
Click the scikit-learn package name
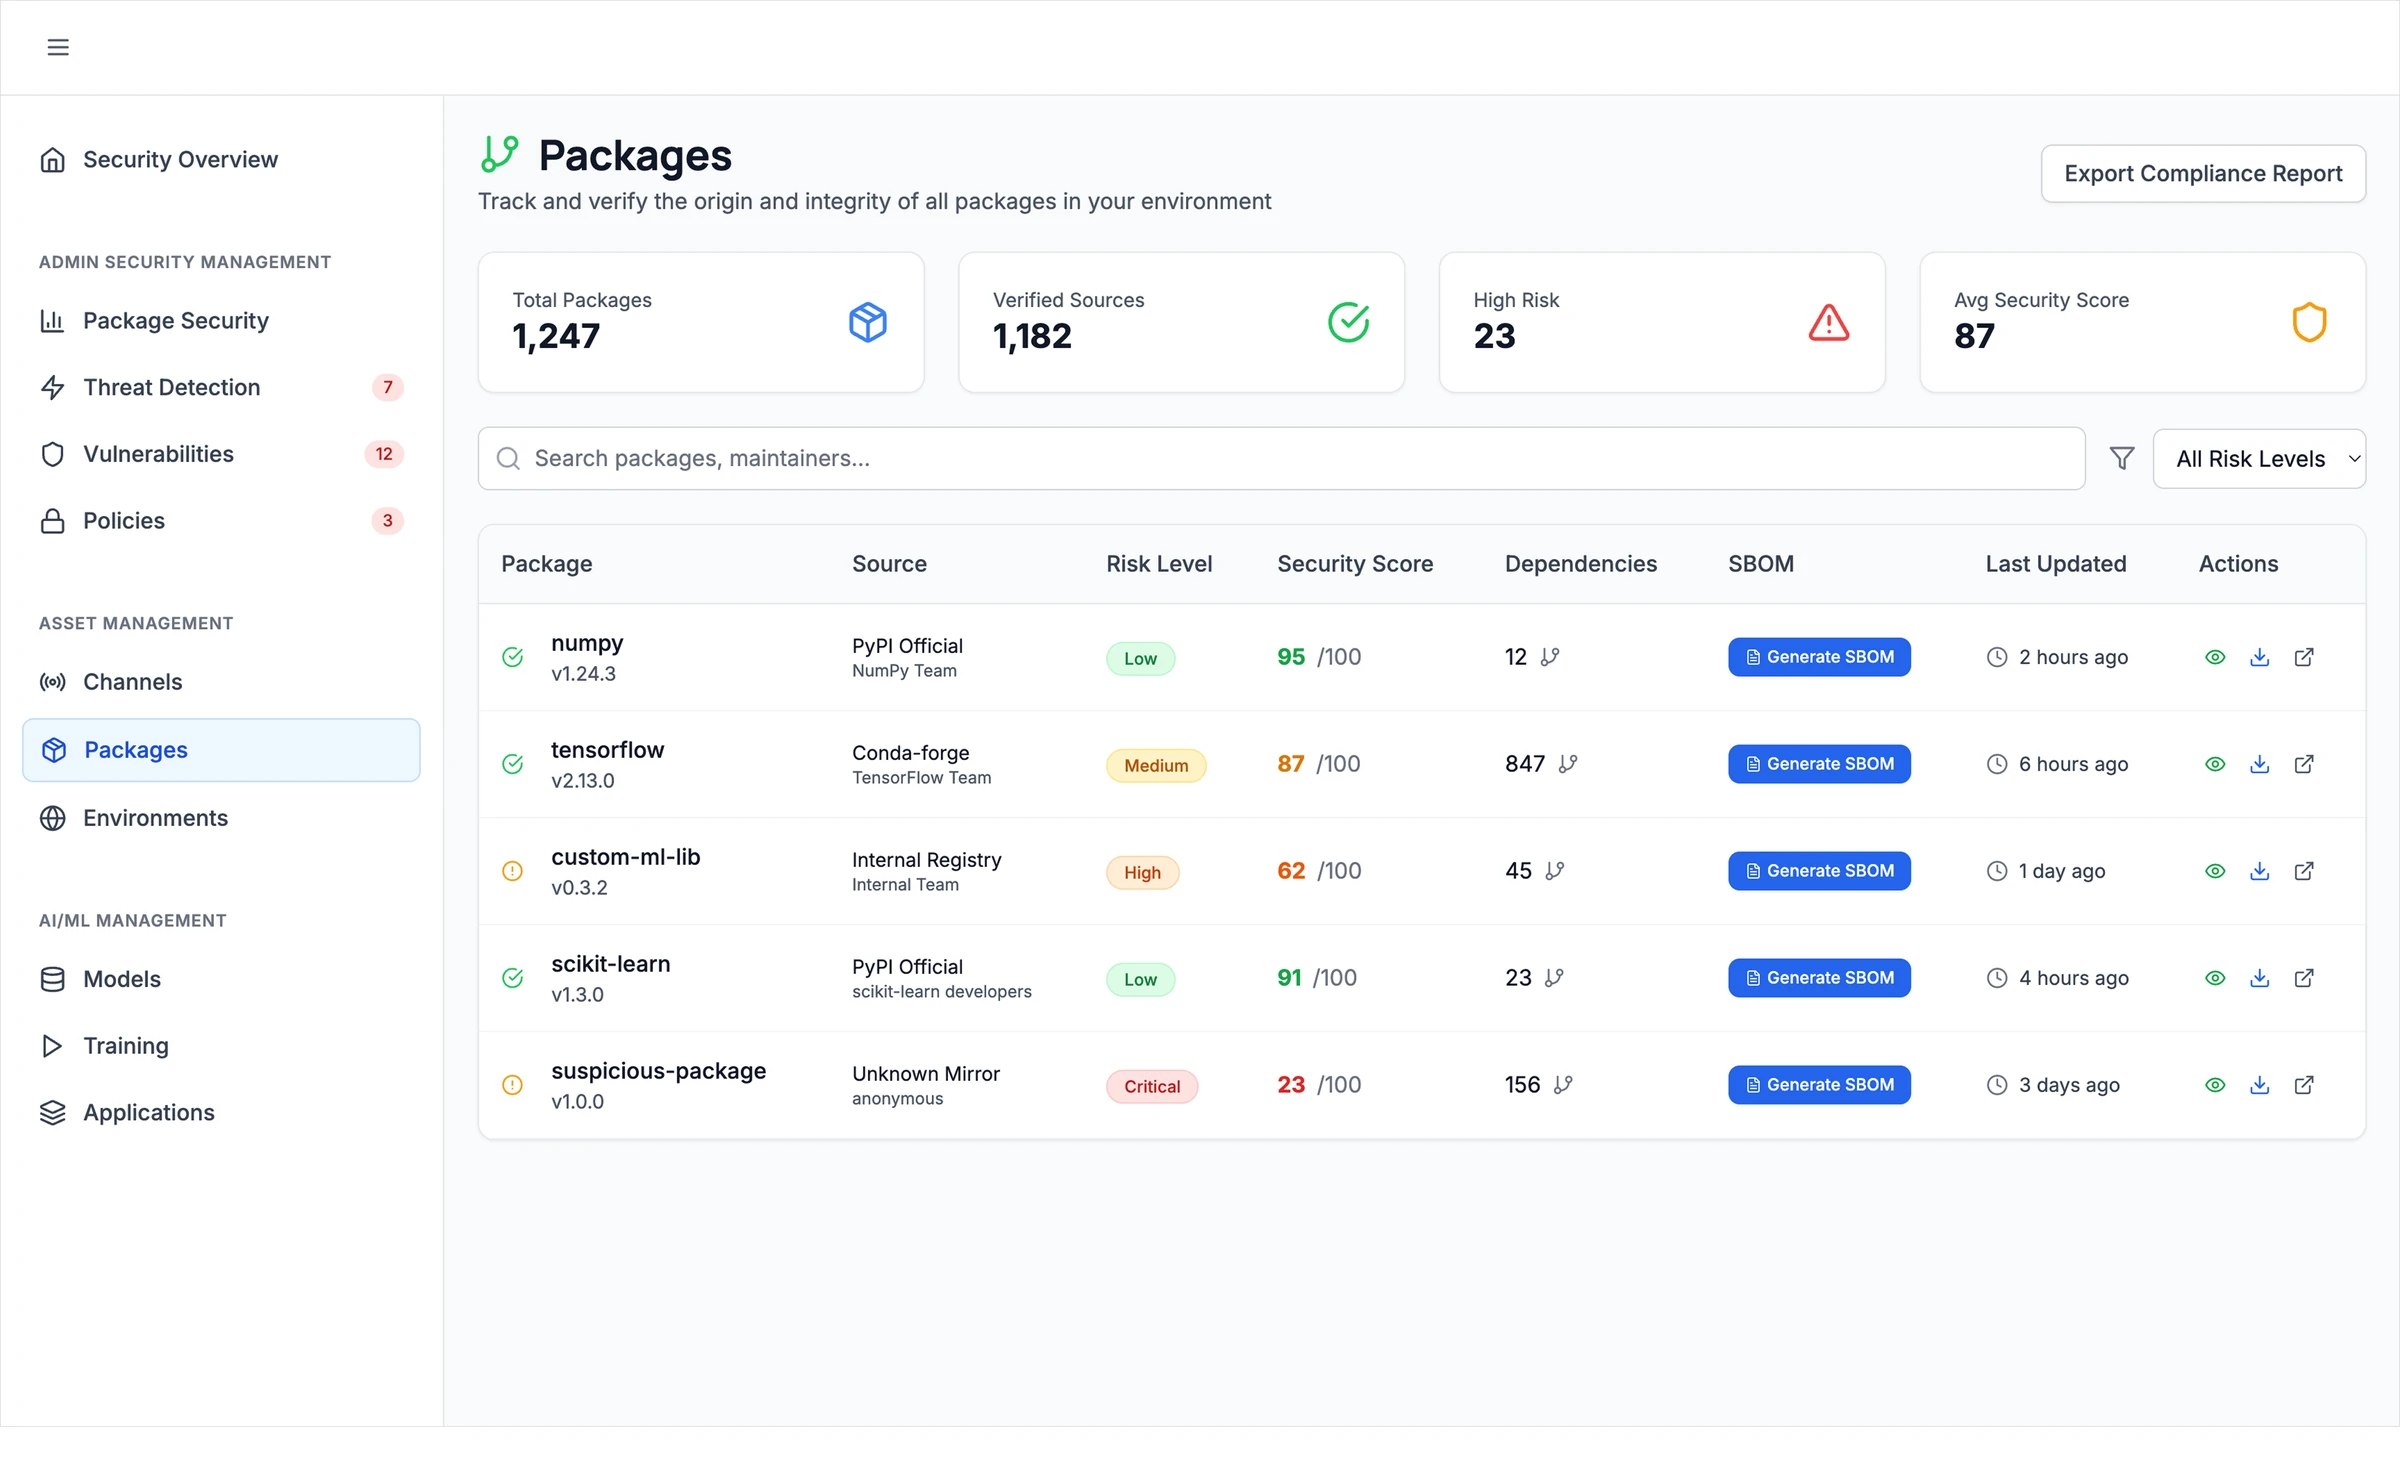pyautogui.click(x=610, y=964)
